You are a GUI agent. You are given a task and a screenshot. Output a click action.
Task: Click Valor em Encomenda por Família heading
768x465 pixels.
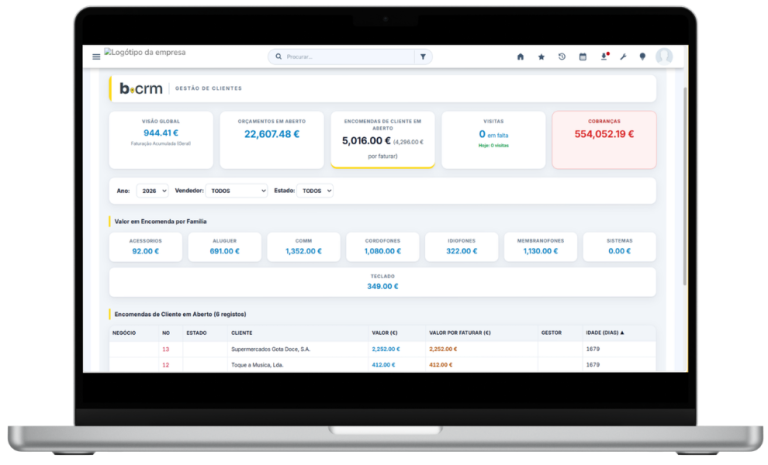(x=161, y=221)
